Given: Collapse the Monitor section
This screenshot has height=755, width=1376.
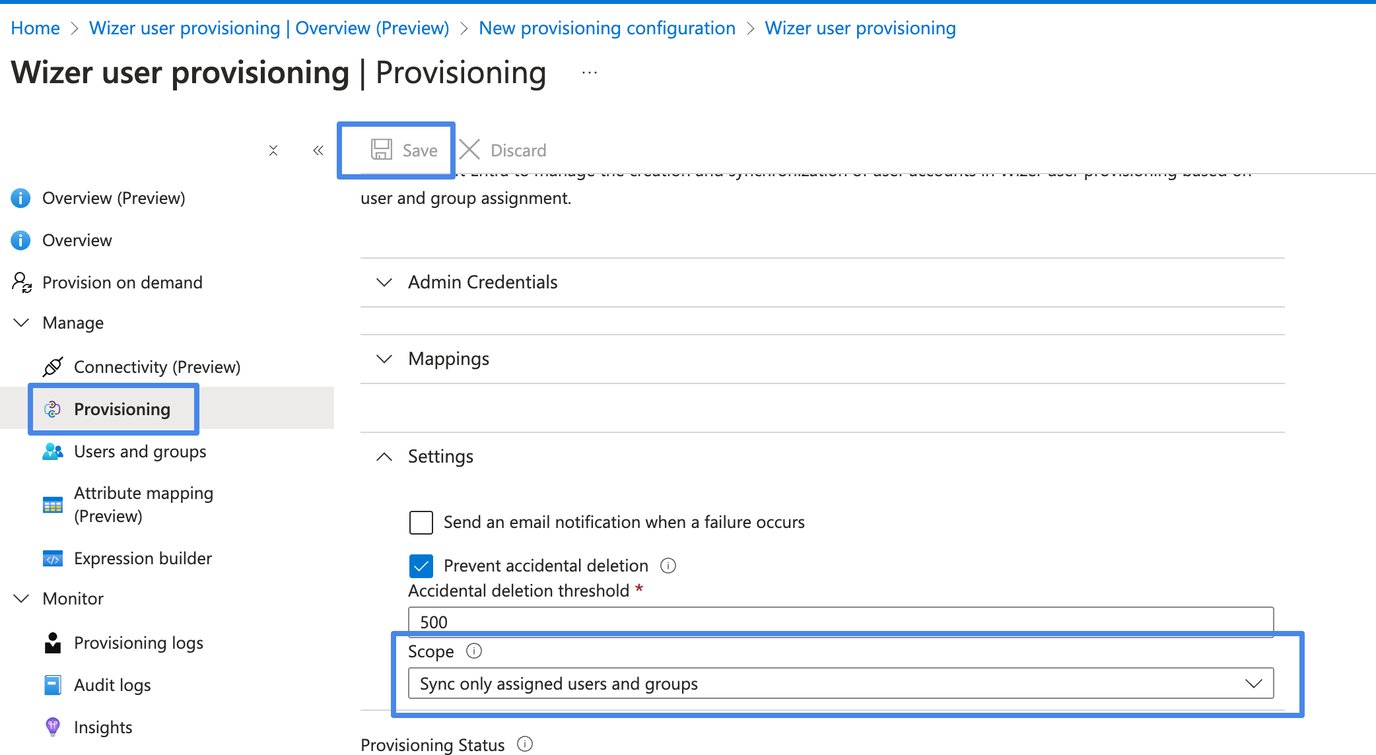Looking at the screenshot, I should coord(21,598).
